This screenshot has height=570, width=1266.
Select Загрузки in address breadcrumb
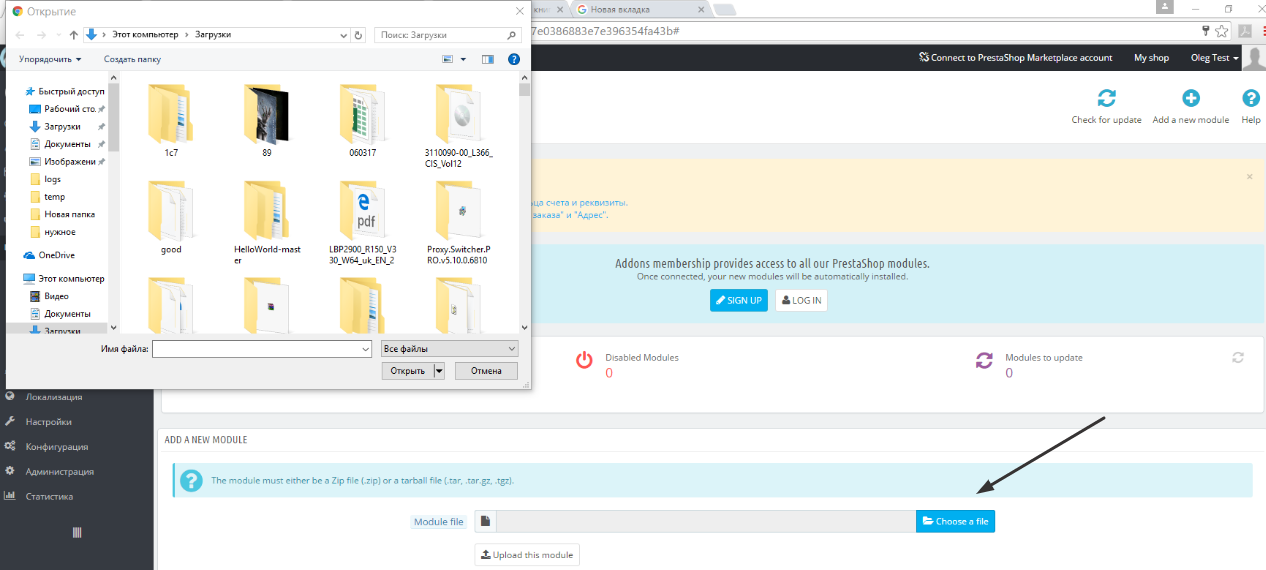[x=214, y=34]
